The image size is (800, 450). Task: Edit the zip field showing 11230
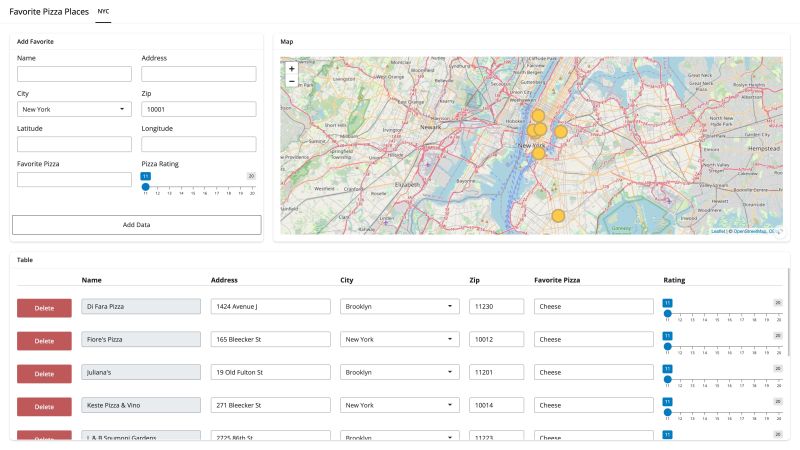(496, 306)
